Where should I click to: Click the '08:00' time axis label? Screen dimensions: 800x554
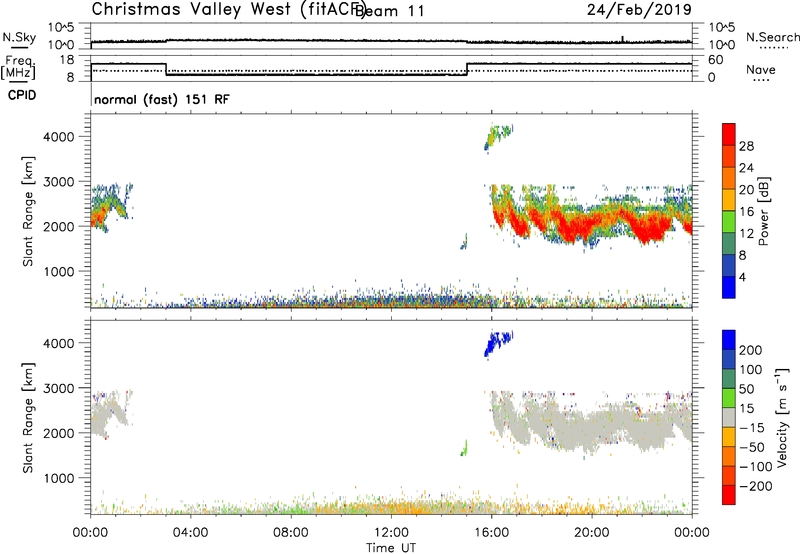point(291,533)
